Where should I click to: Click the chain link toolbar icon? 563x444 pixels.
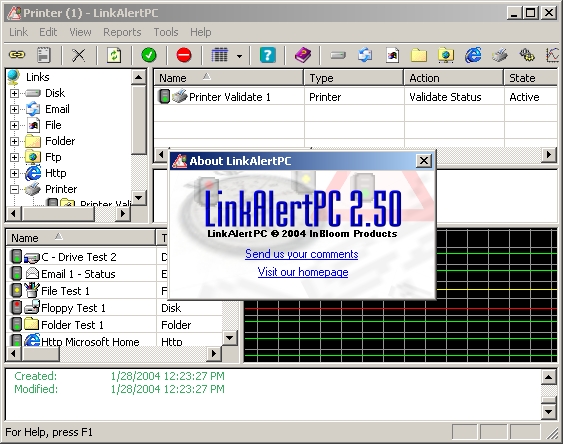pyautogui.click(x=17, y=55)
